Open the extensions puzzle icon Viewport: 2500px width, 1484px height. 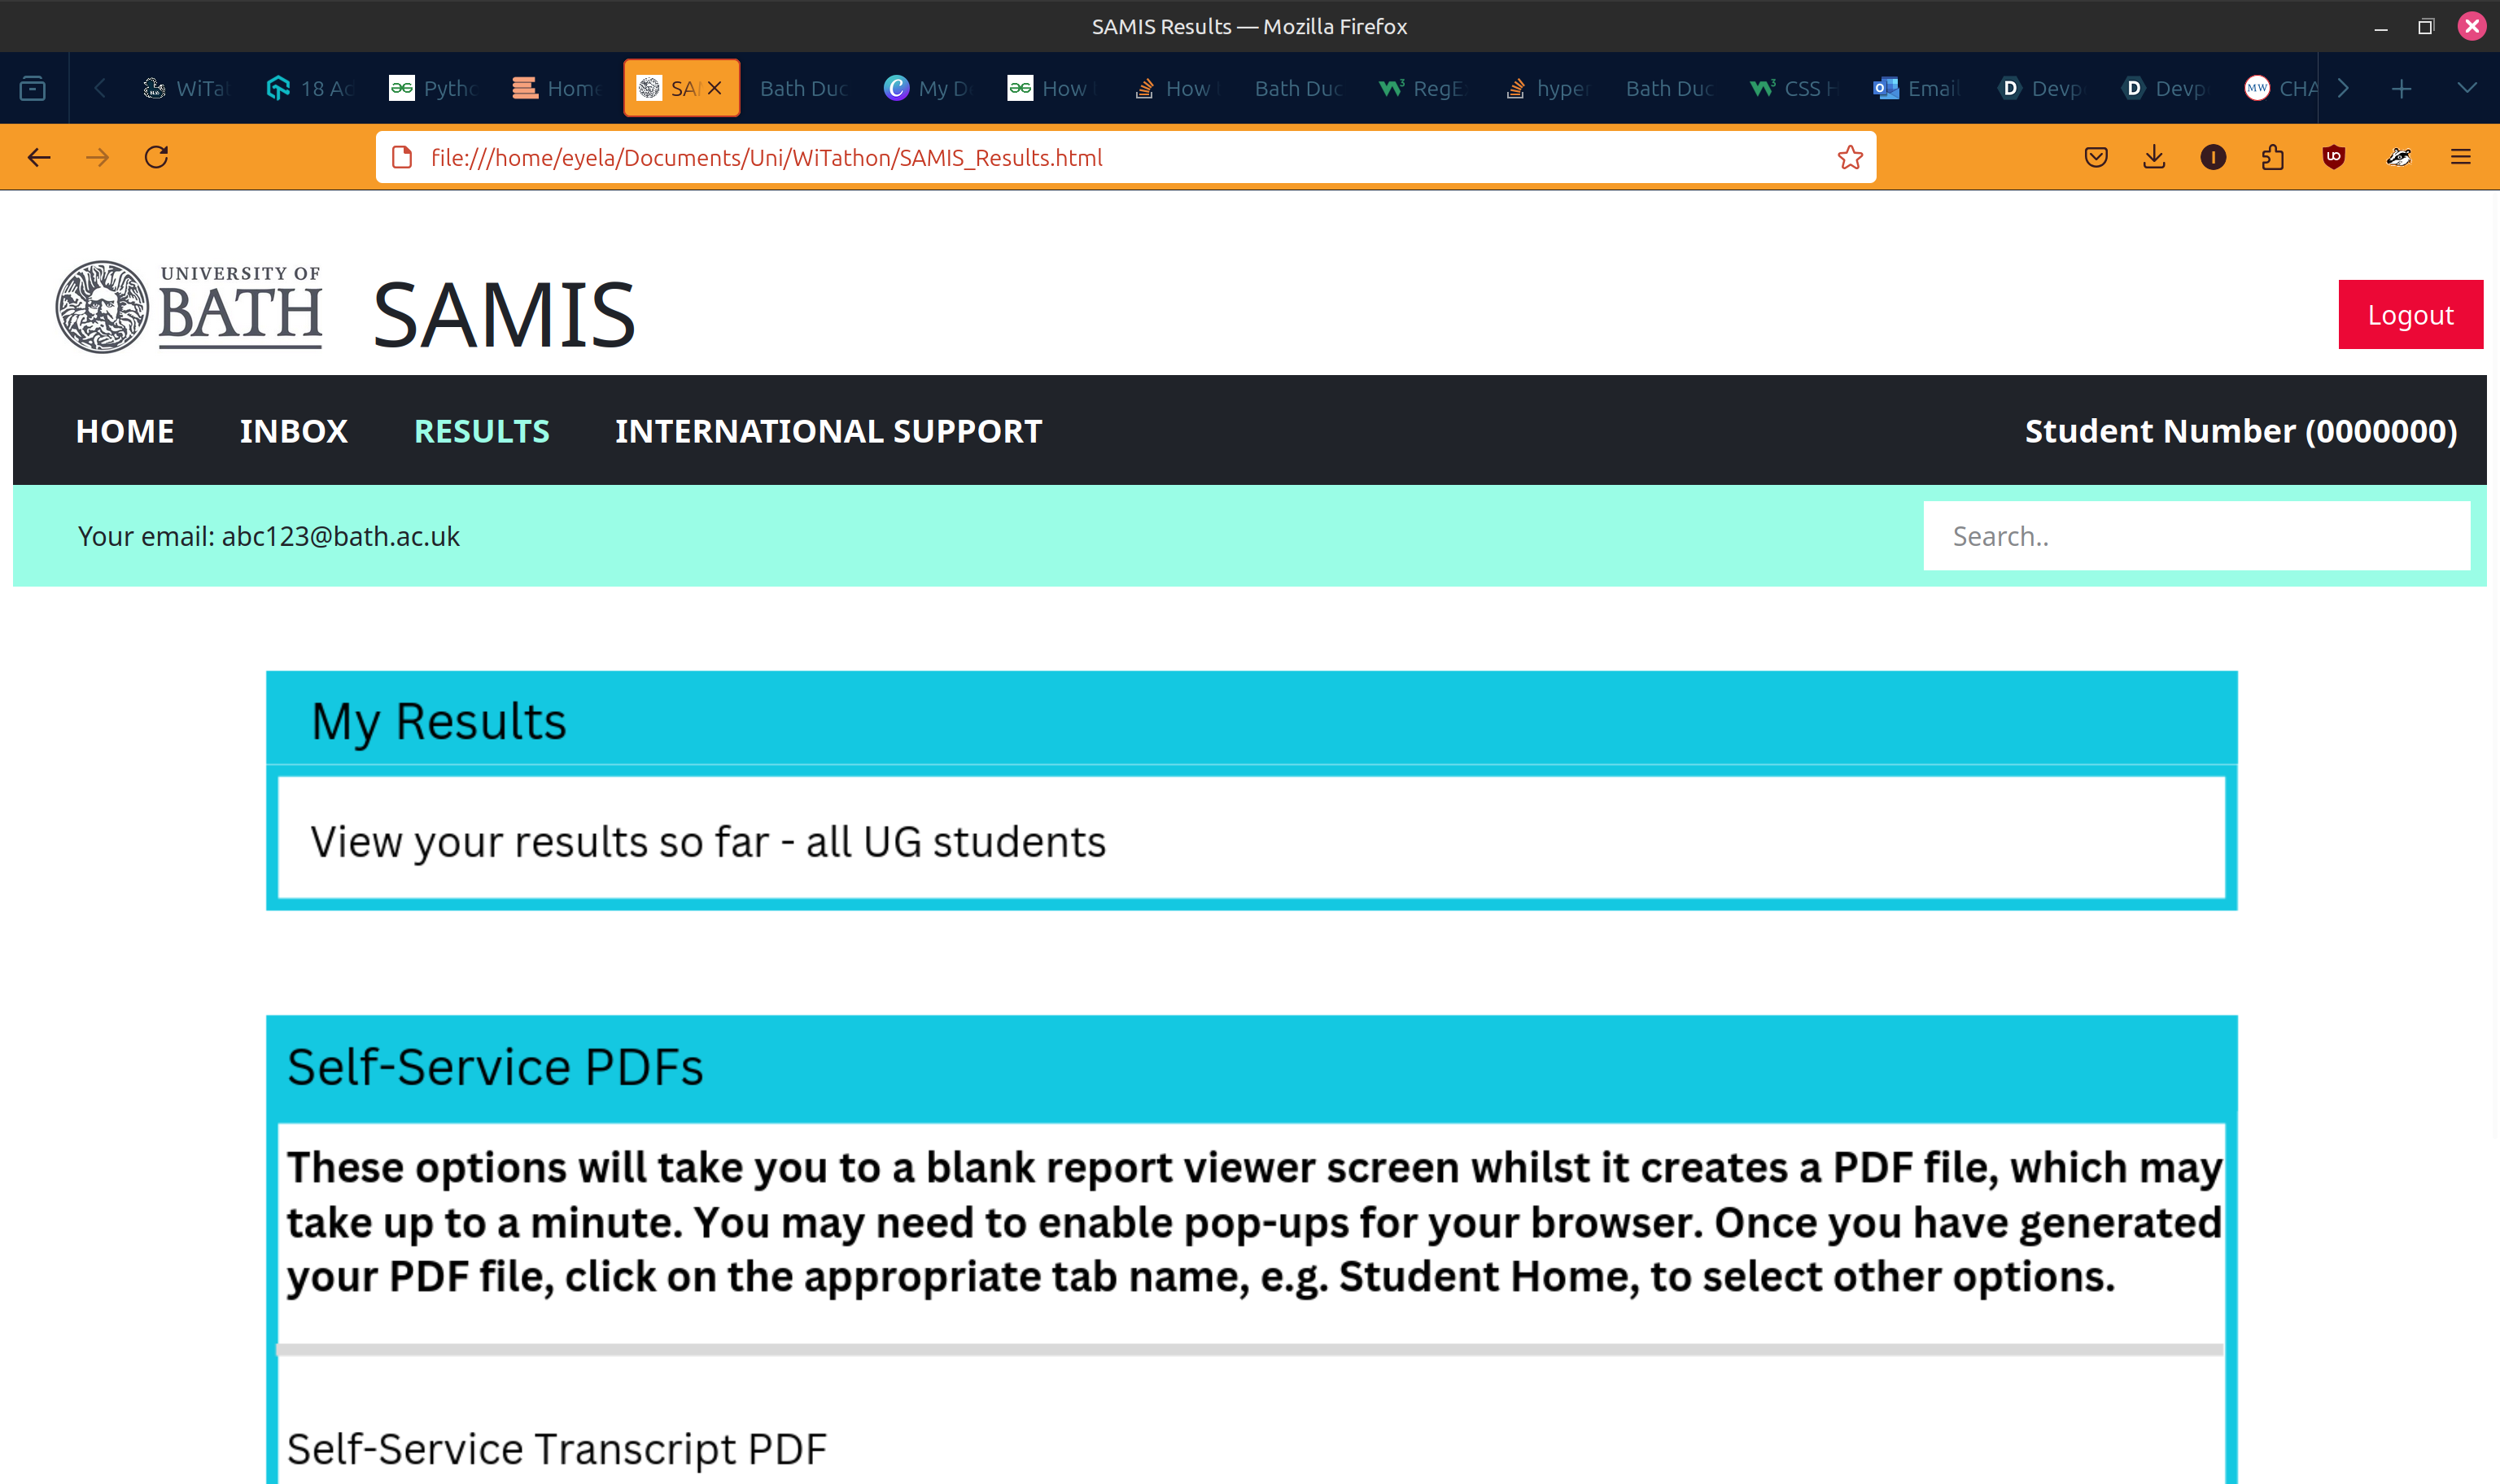[2272, 157]
